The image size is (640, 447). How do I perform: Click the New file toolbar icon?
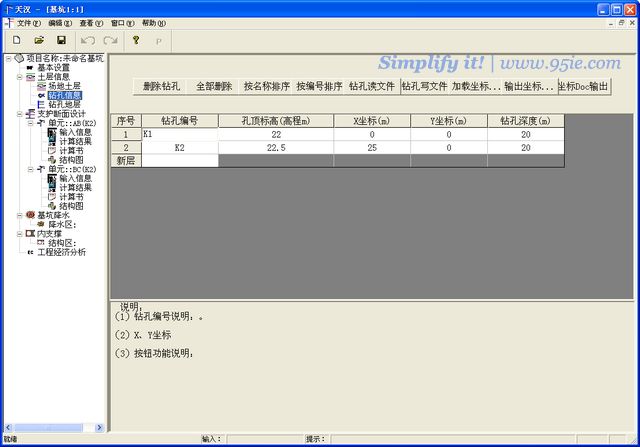pos(16,40)
